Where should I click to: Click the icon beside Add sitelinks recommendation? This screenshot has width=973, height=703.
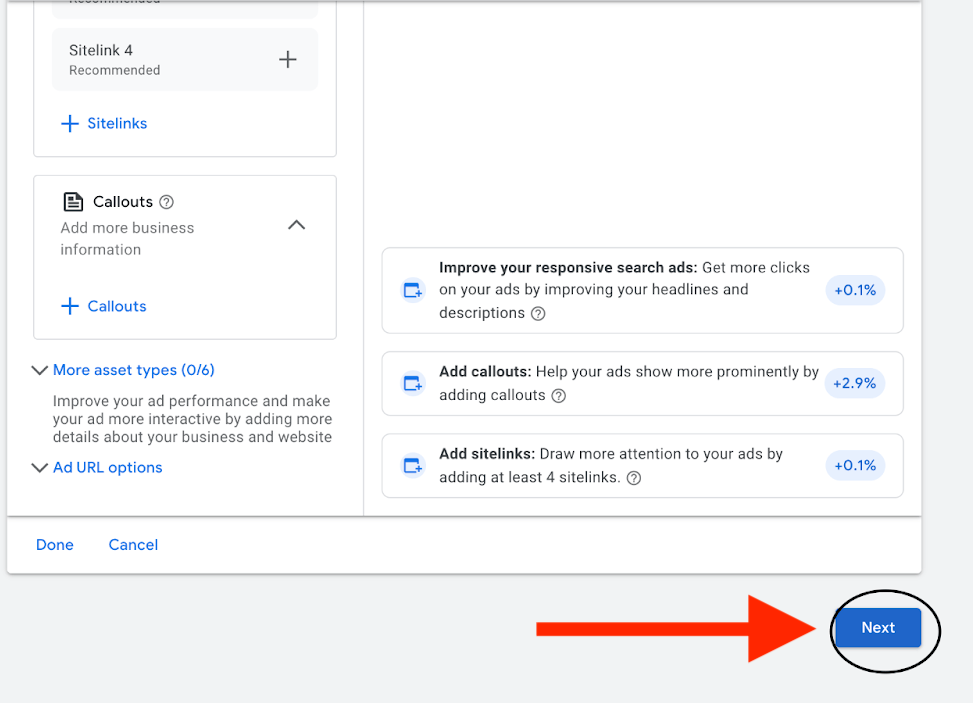[x=413, y=466]
